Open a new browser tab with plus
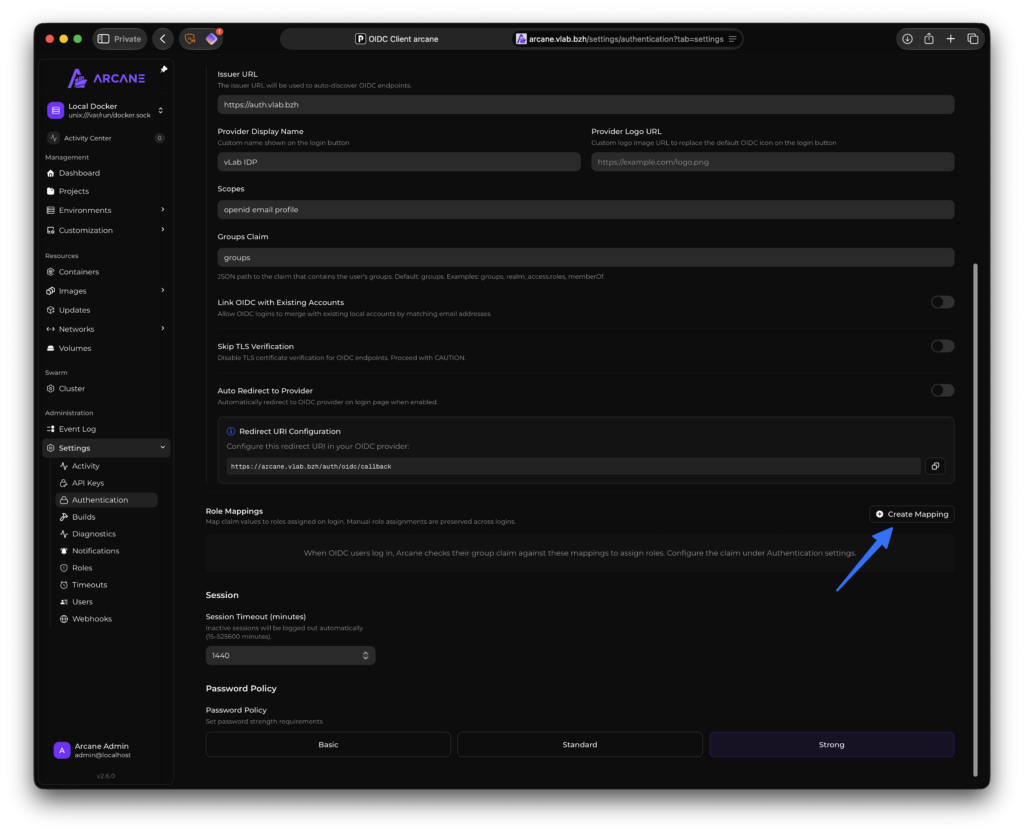This screenshot has height=834, width=1024. click(951, 39)
